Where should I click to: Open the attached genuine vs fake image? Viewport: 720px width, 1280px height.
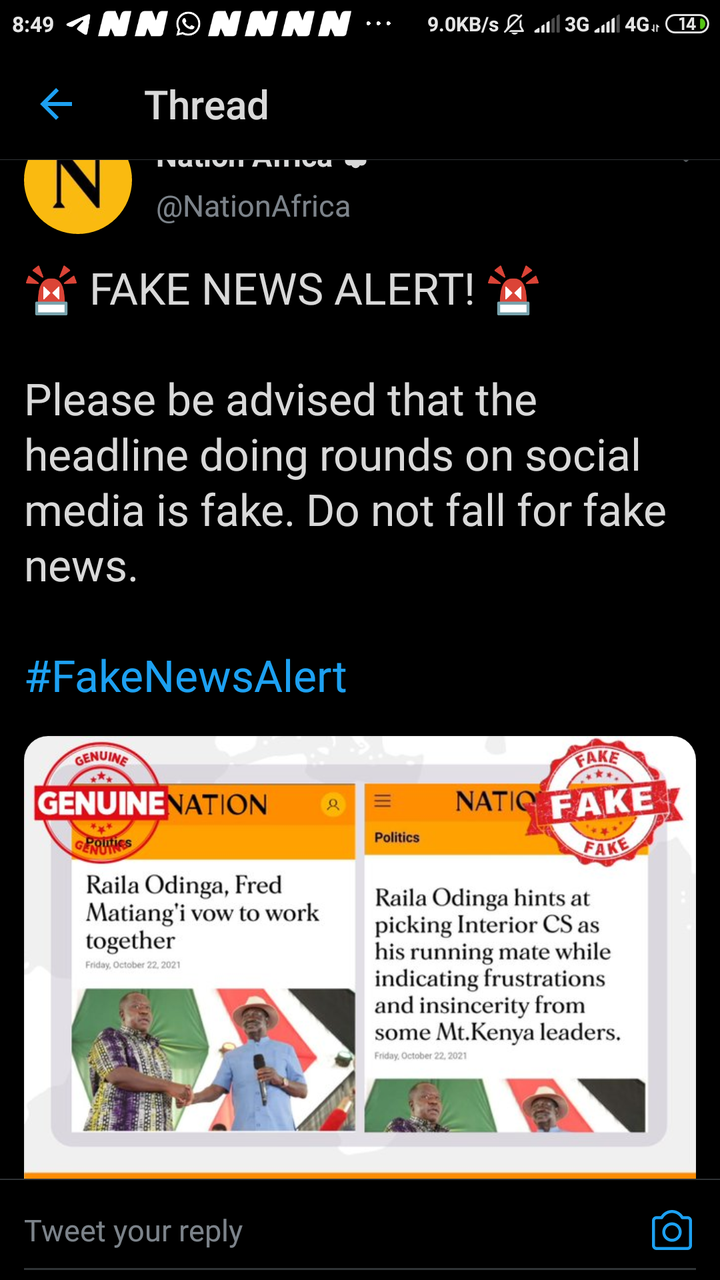(360, 956)
